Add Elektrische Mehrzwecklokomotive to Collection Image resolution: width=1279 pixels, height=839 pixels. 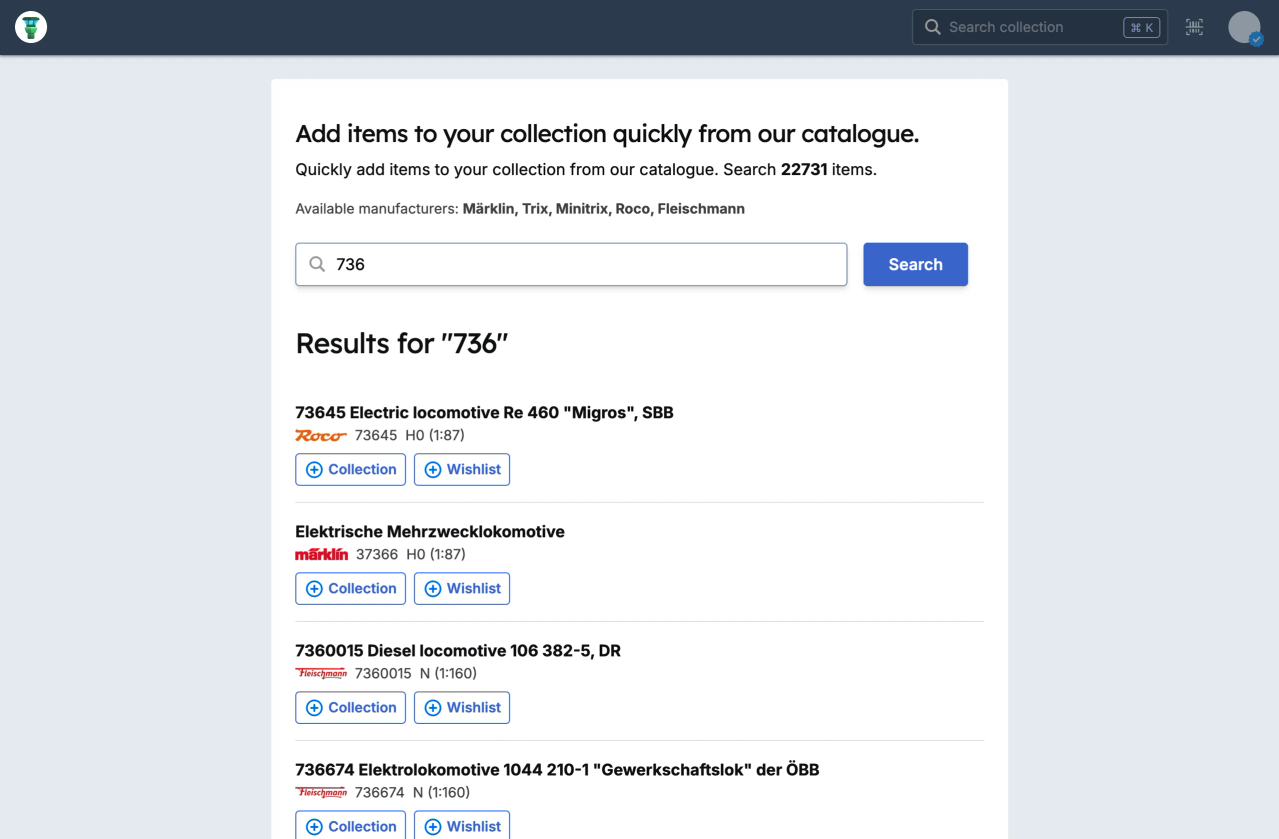pos(350,588)
